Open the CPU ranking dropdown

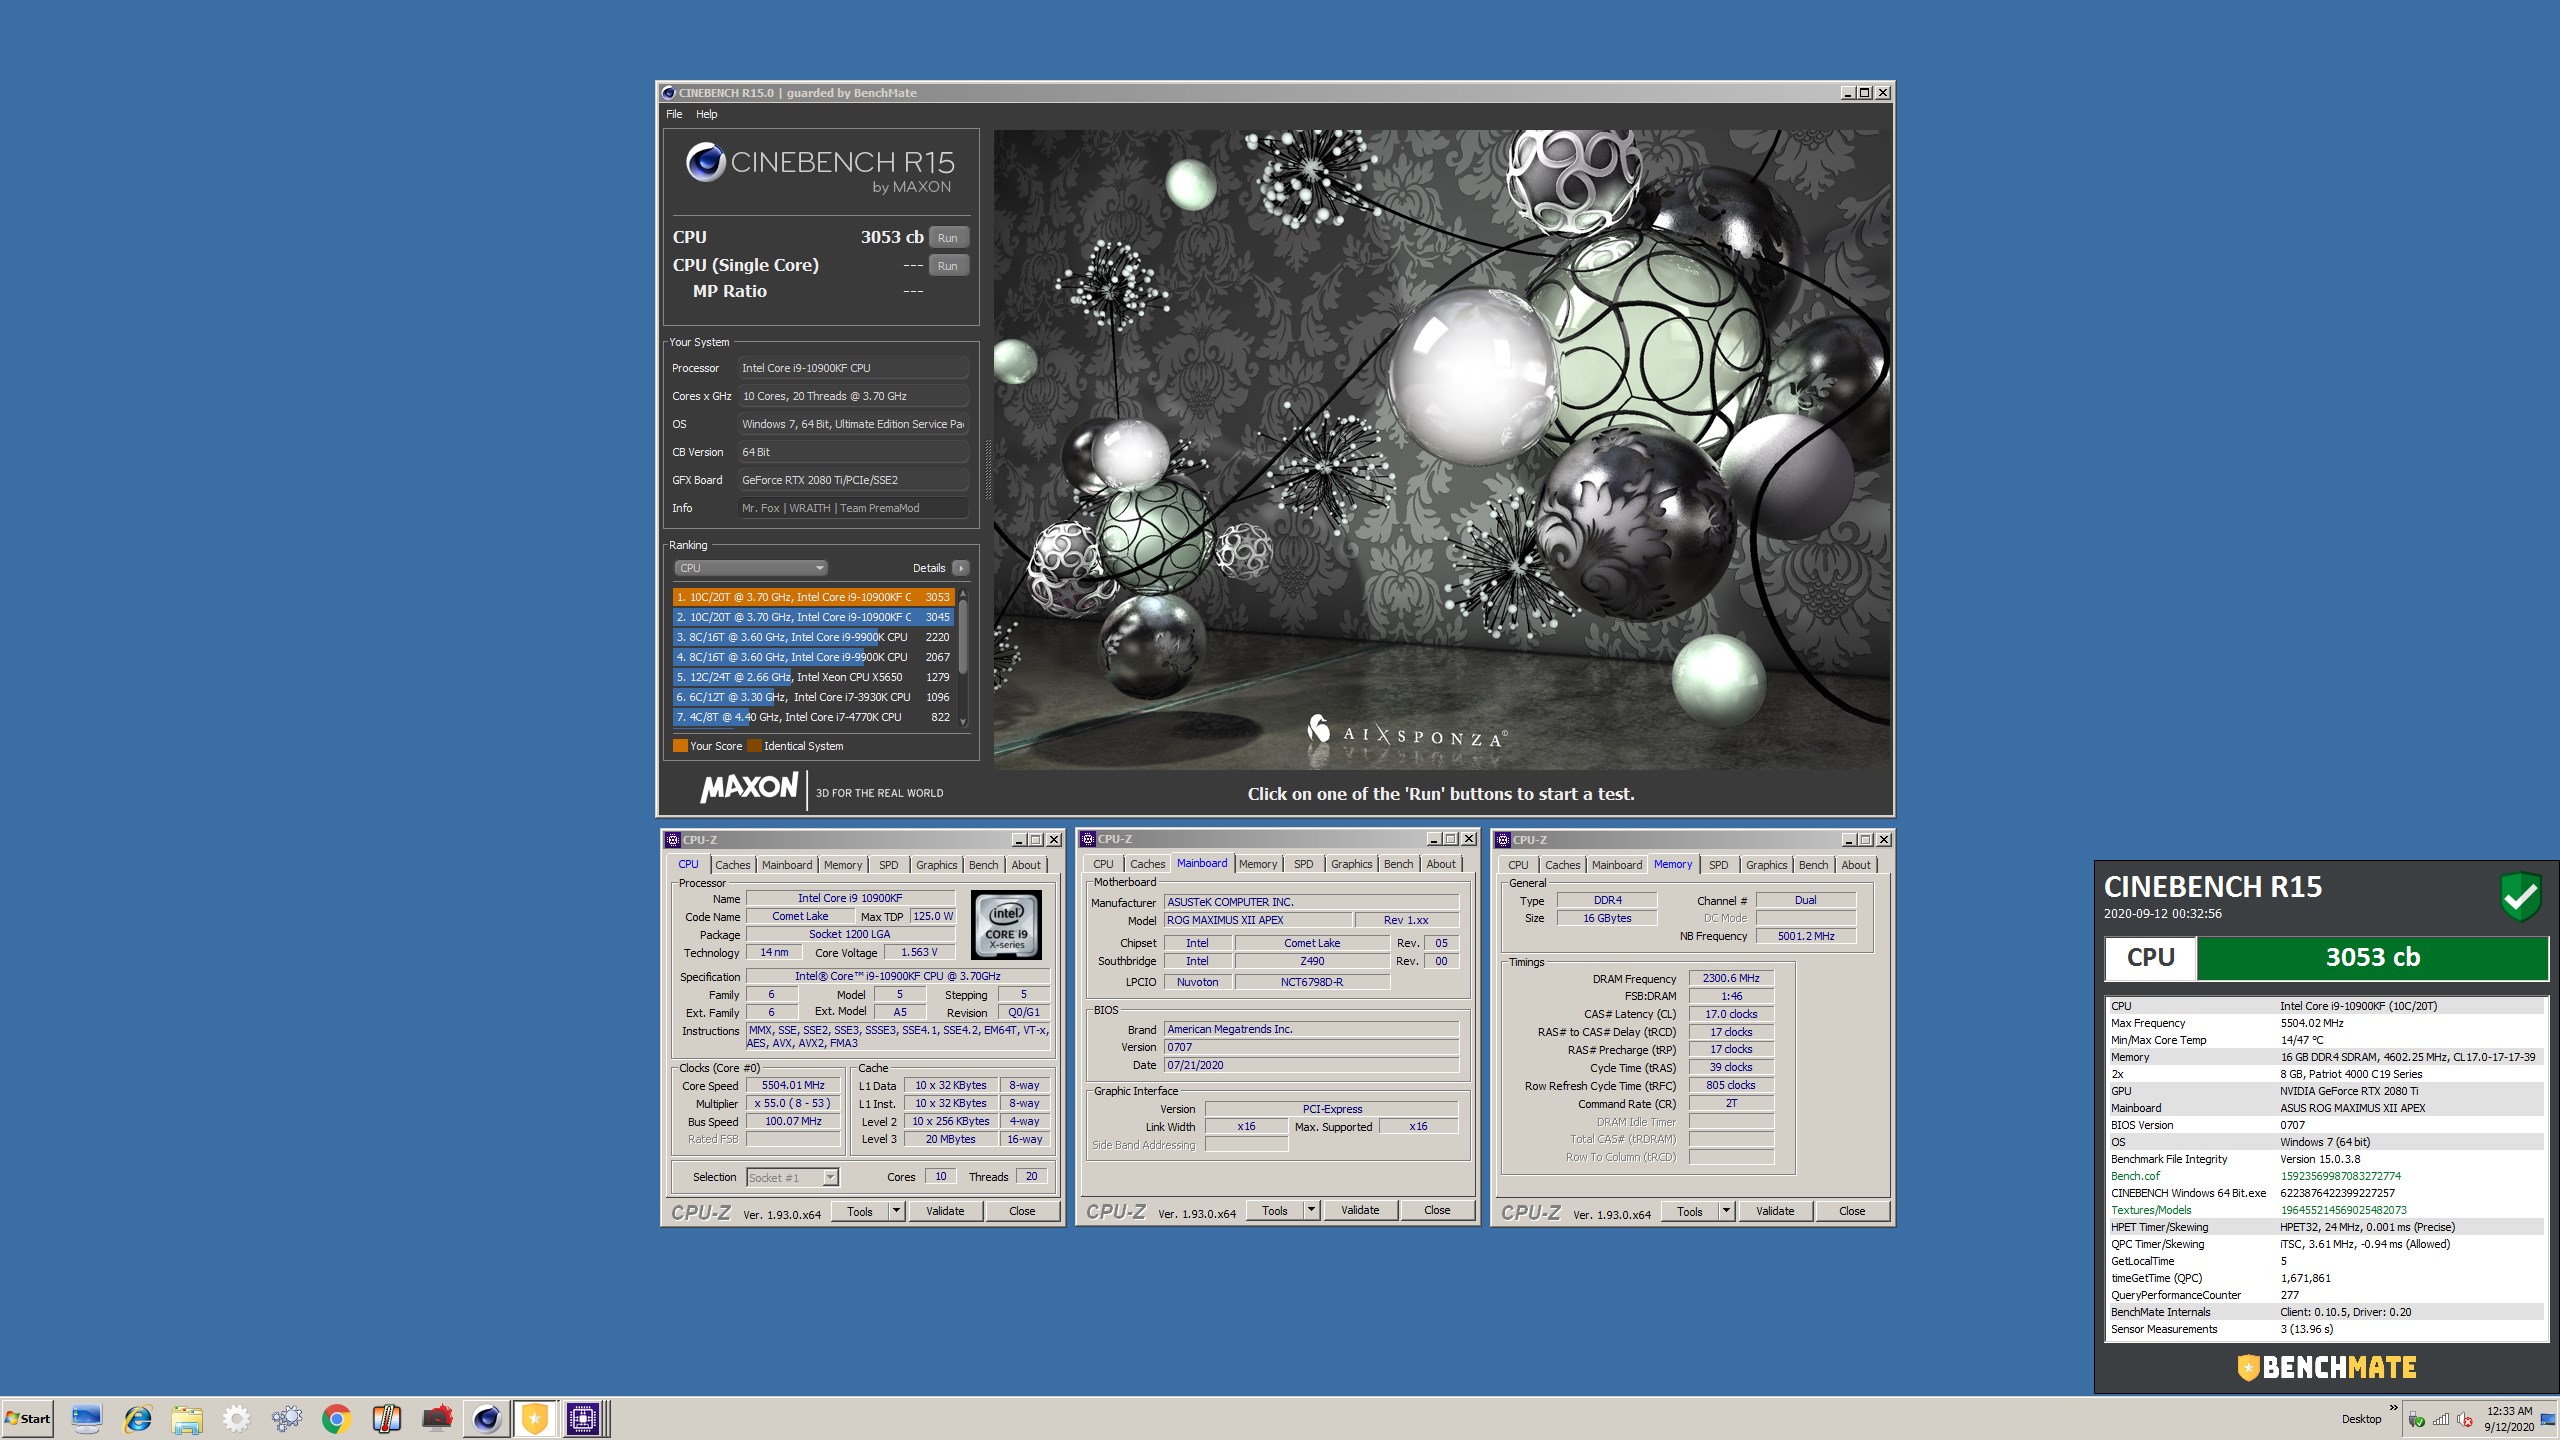point(750,568)
